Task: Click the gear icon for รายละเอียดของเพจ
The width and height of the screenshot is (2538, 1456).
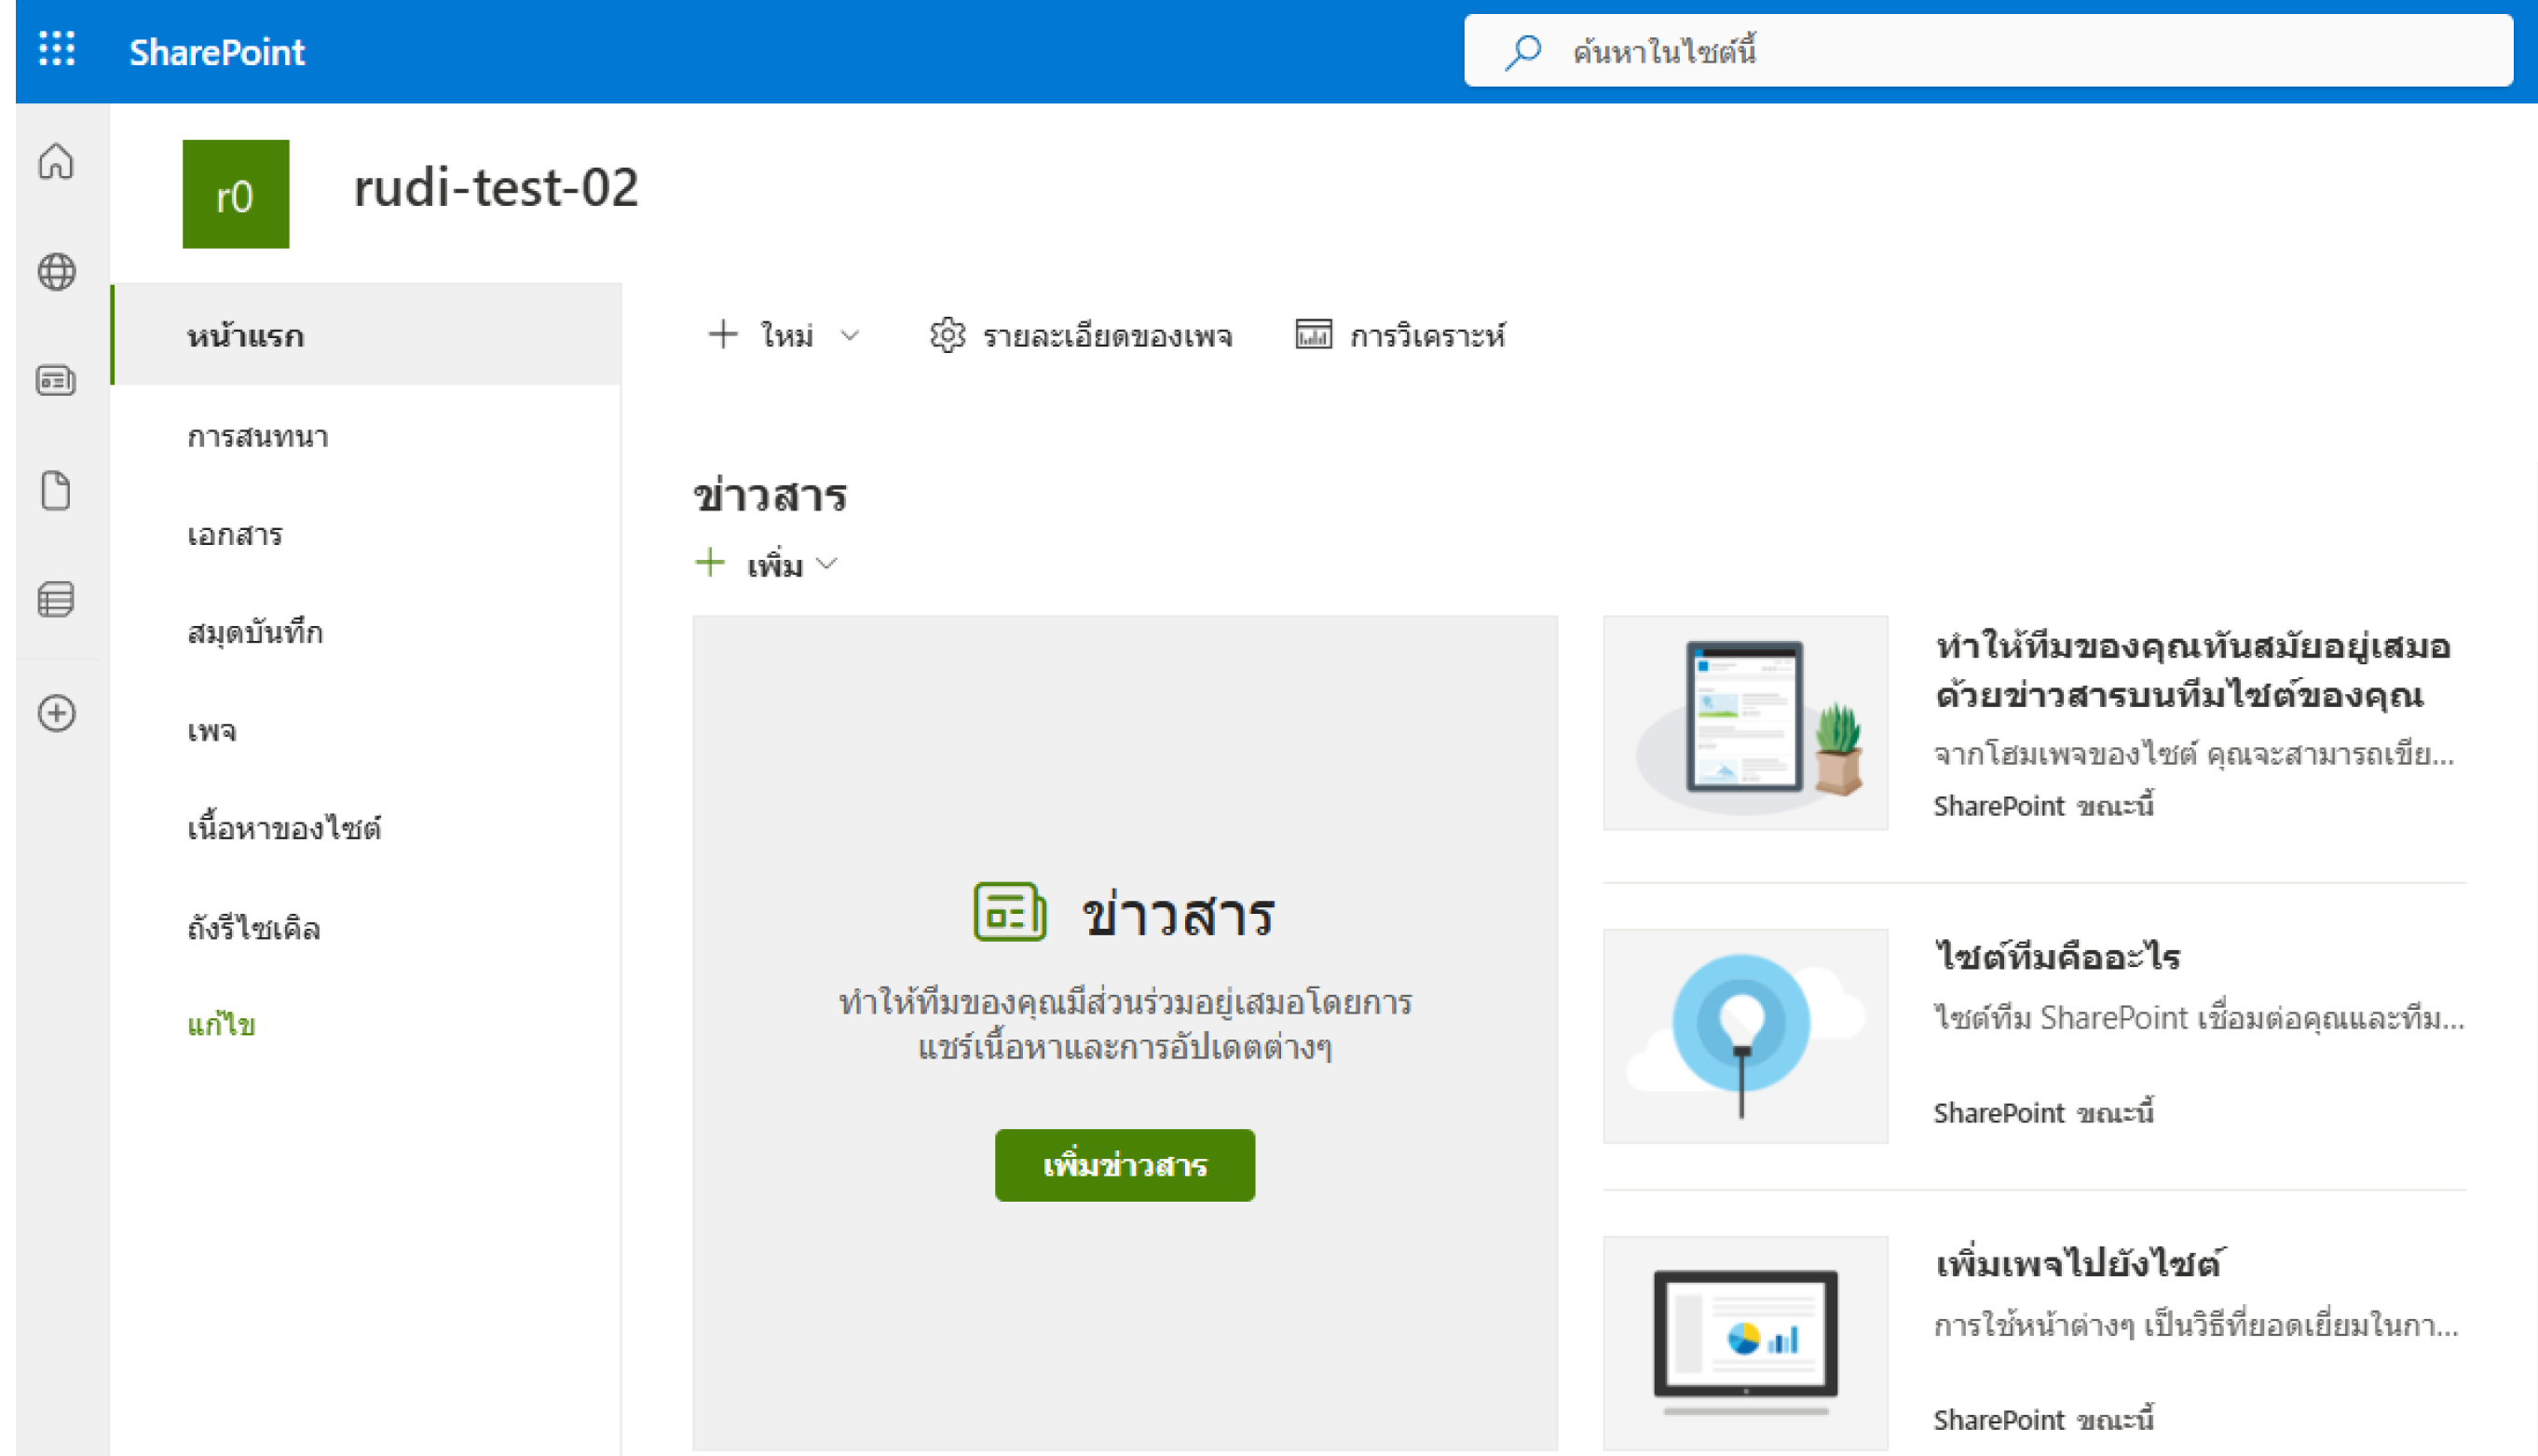Action: click(x=947, y=335)
